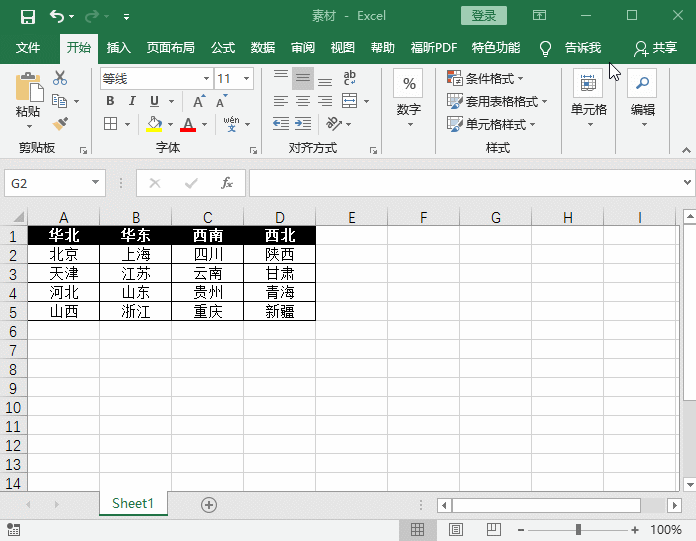Switch to Page Break Preview icon

494,529
